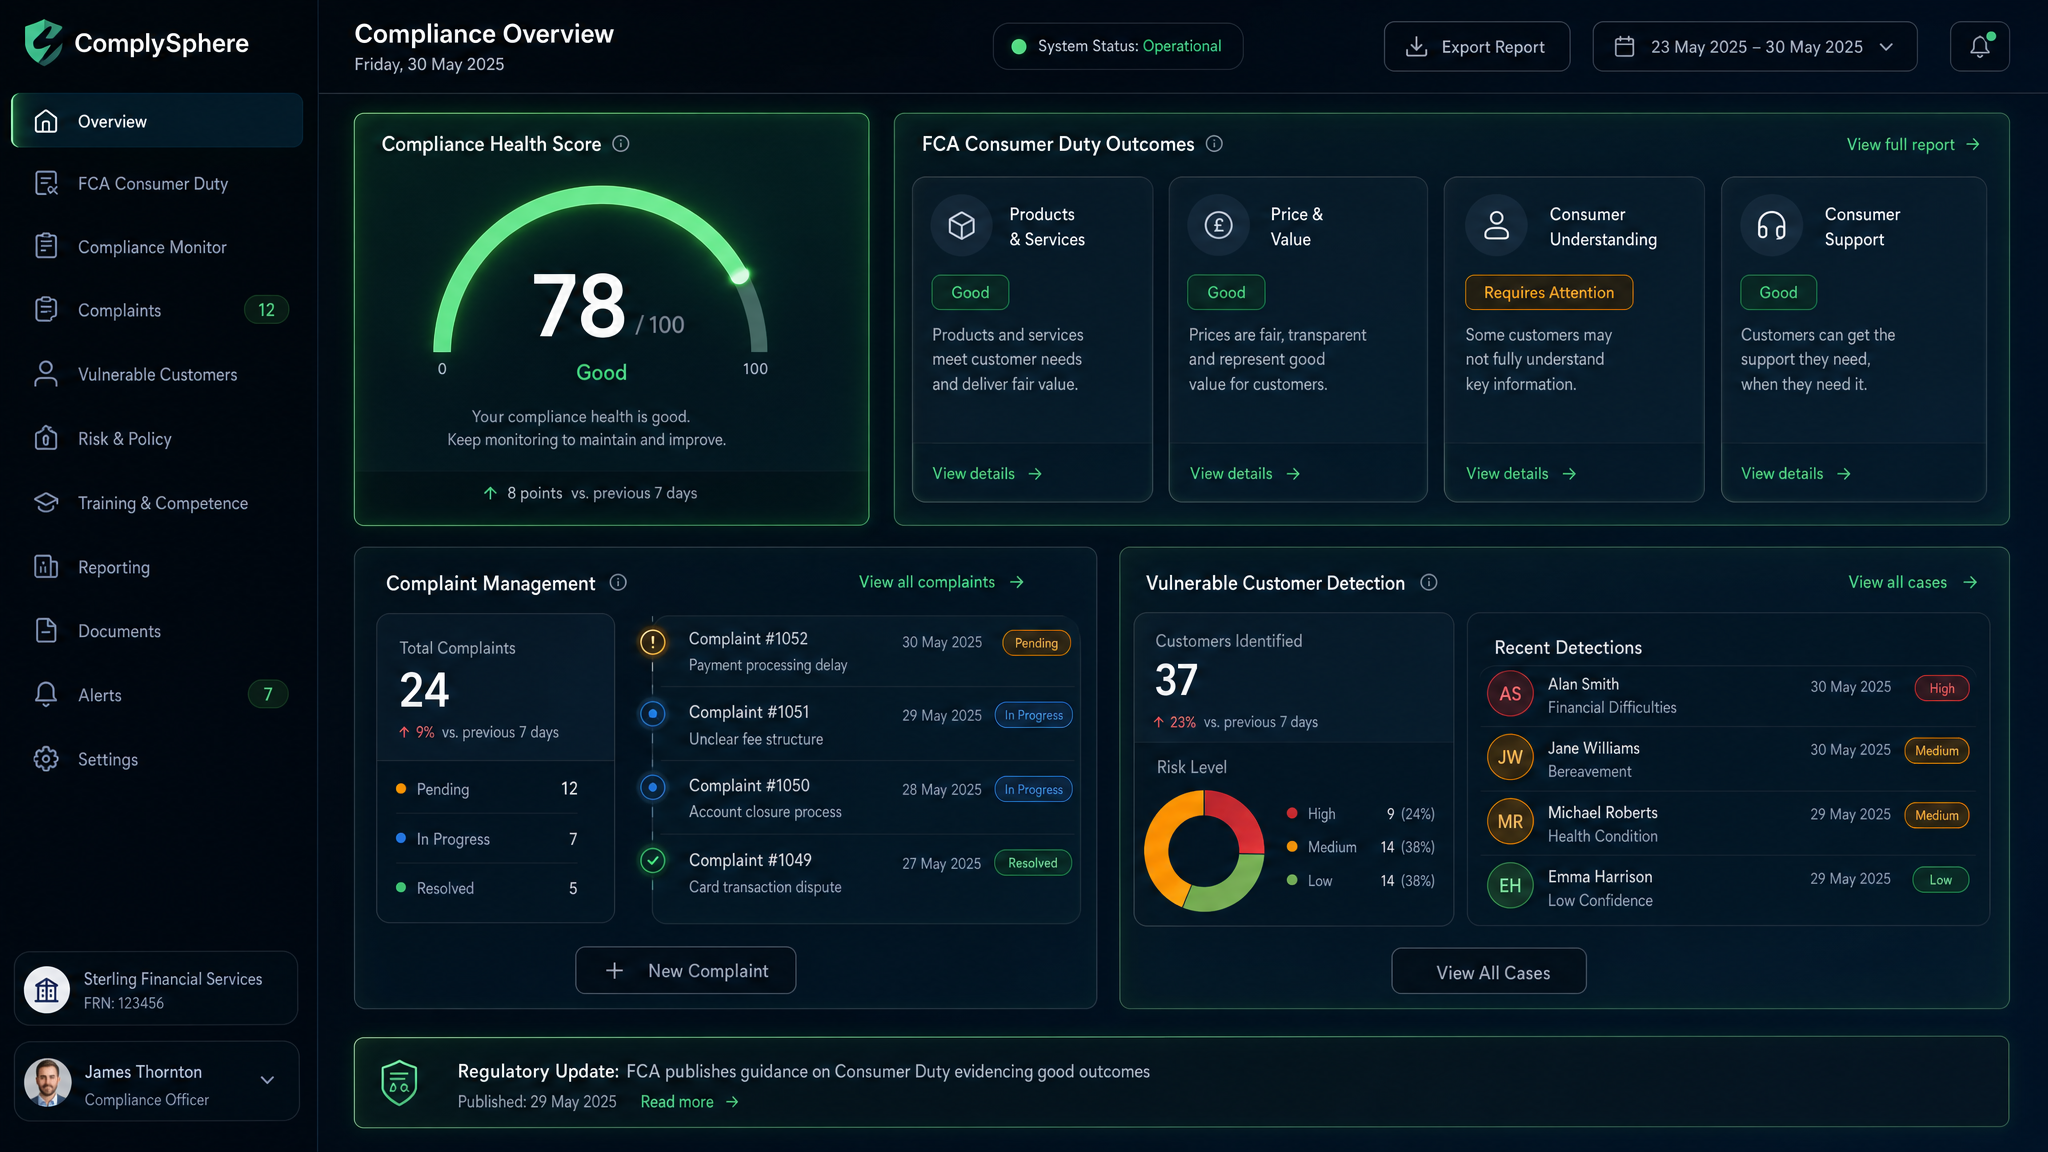View details for Price & Value
Image resolution: width=2048 pixels, height=1152 pixels.
[x=1245, y=473]
